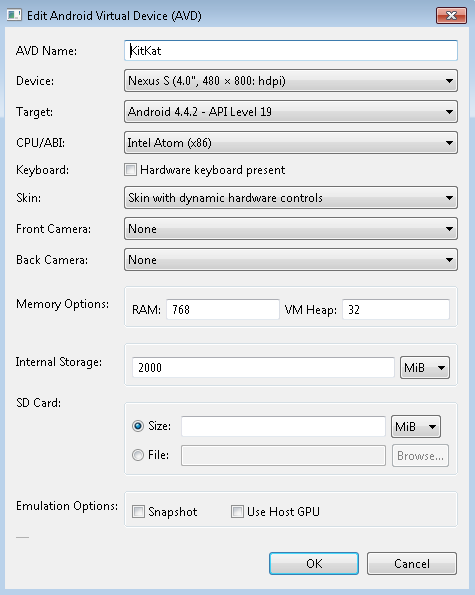Click the AVD window icon in title bar

pos(14,15)
